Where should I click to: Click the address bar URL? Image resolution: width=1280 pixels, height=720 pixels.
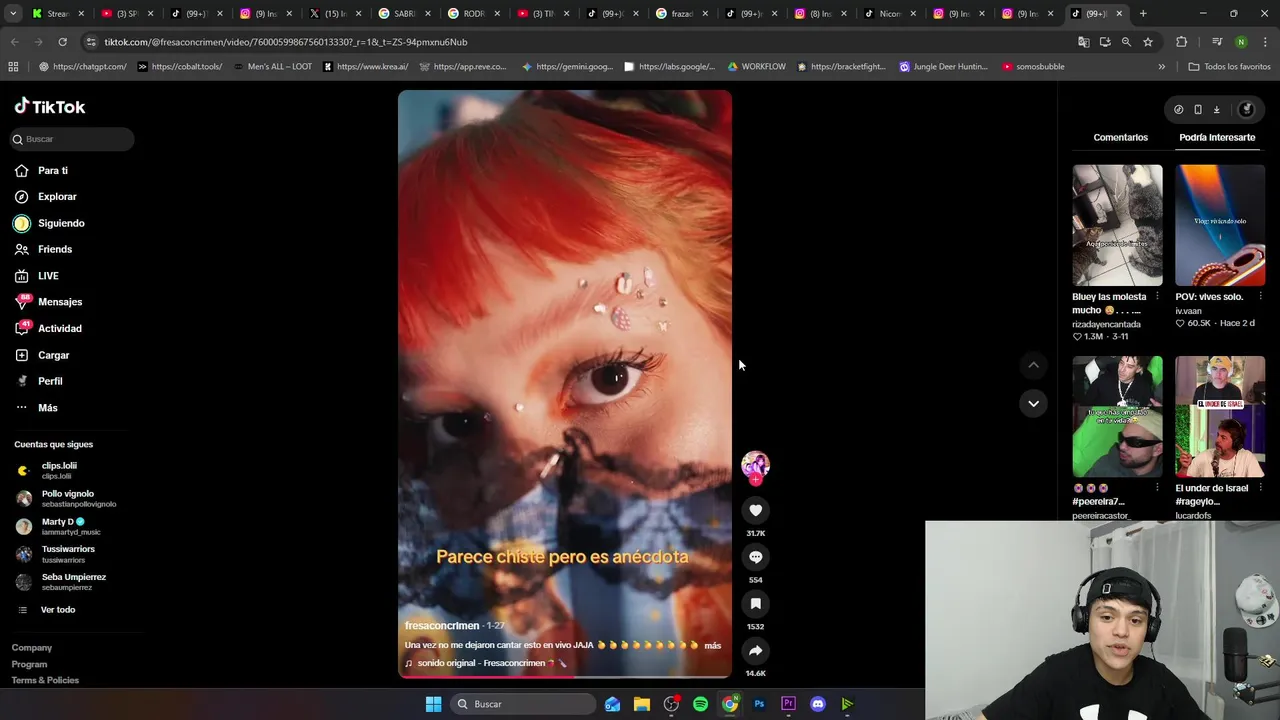[285, 42]
